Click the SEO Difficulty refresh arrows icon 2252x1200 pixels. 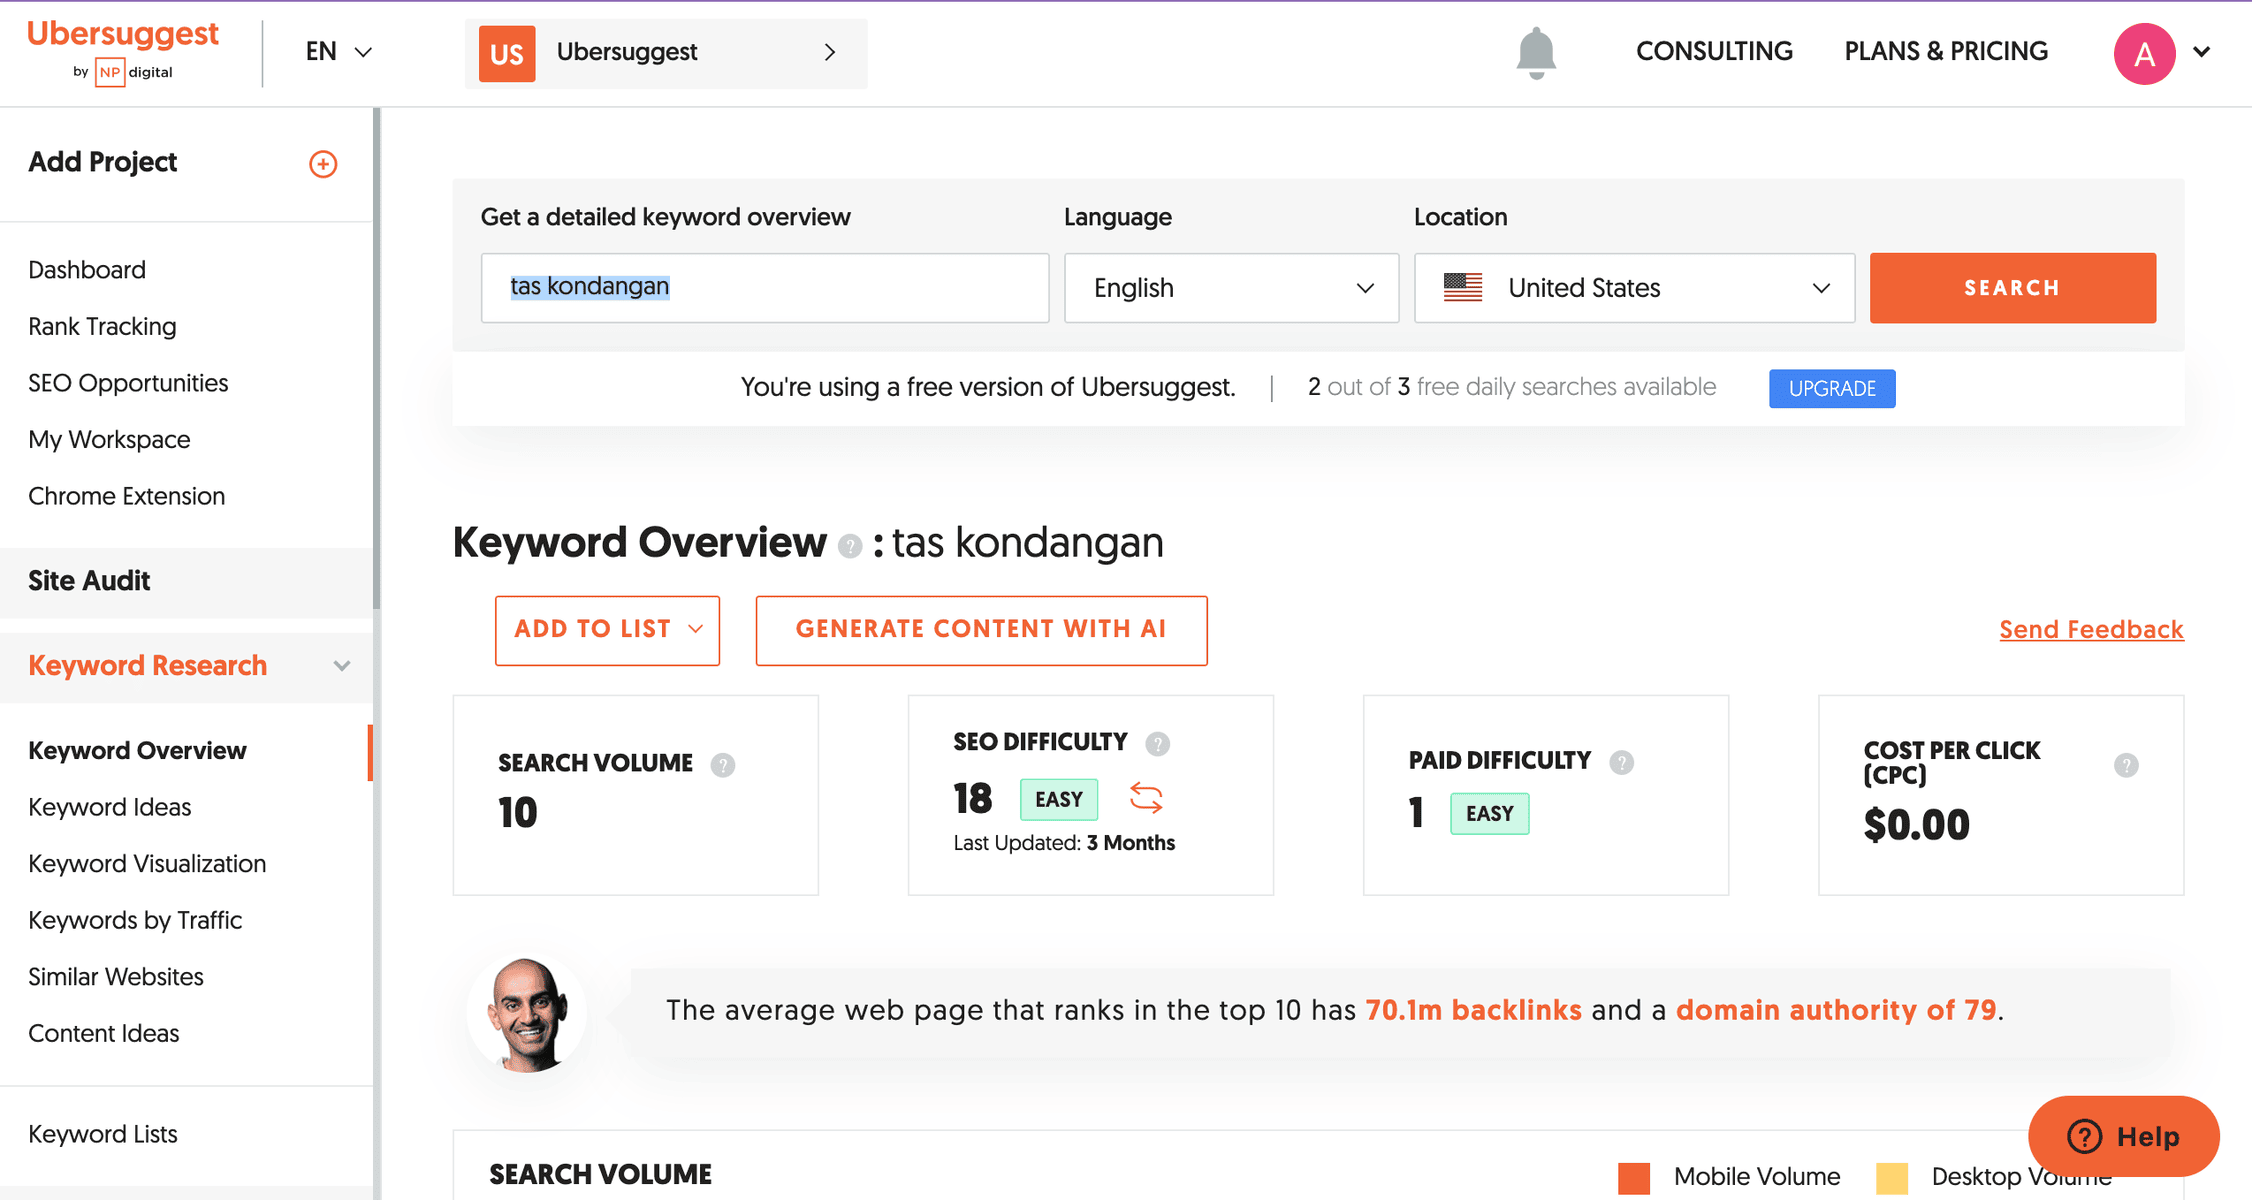coord(1146,798)
